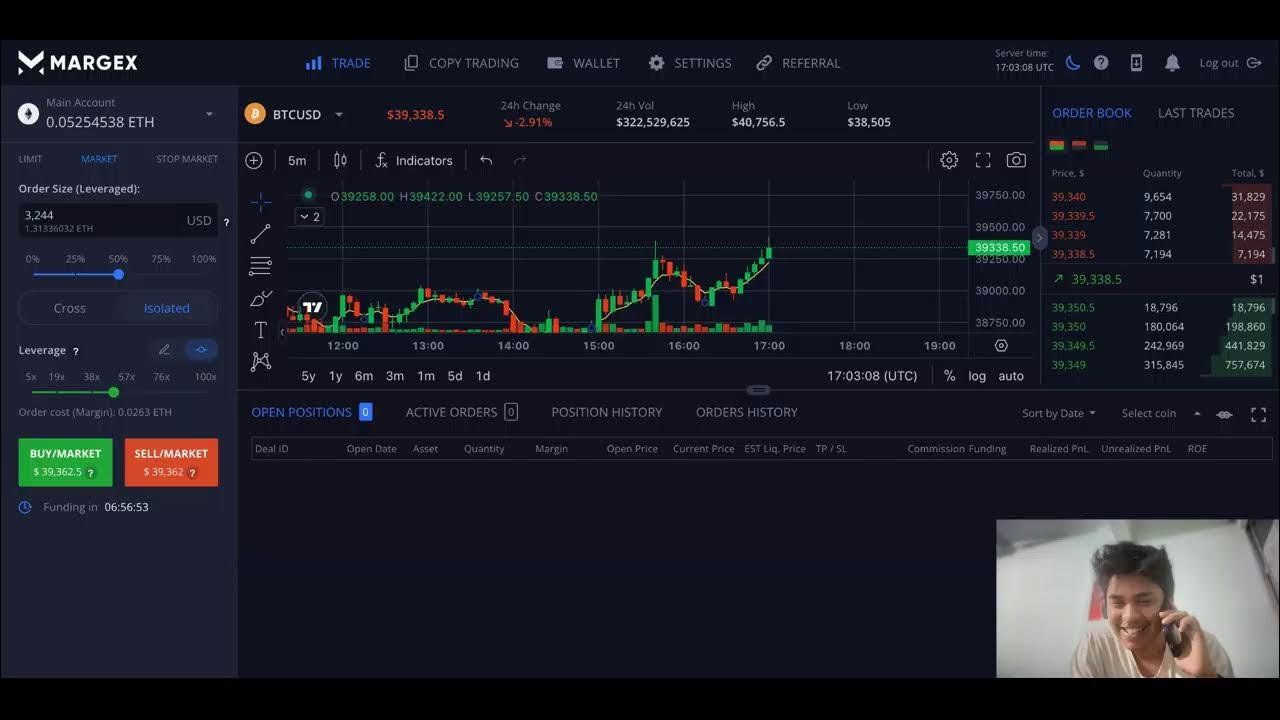
Task: Open the Main Account dropdown
Action: click(x=209, y=114)
